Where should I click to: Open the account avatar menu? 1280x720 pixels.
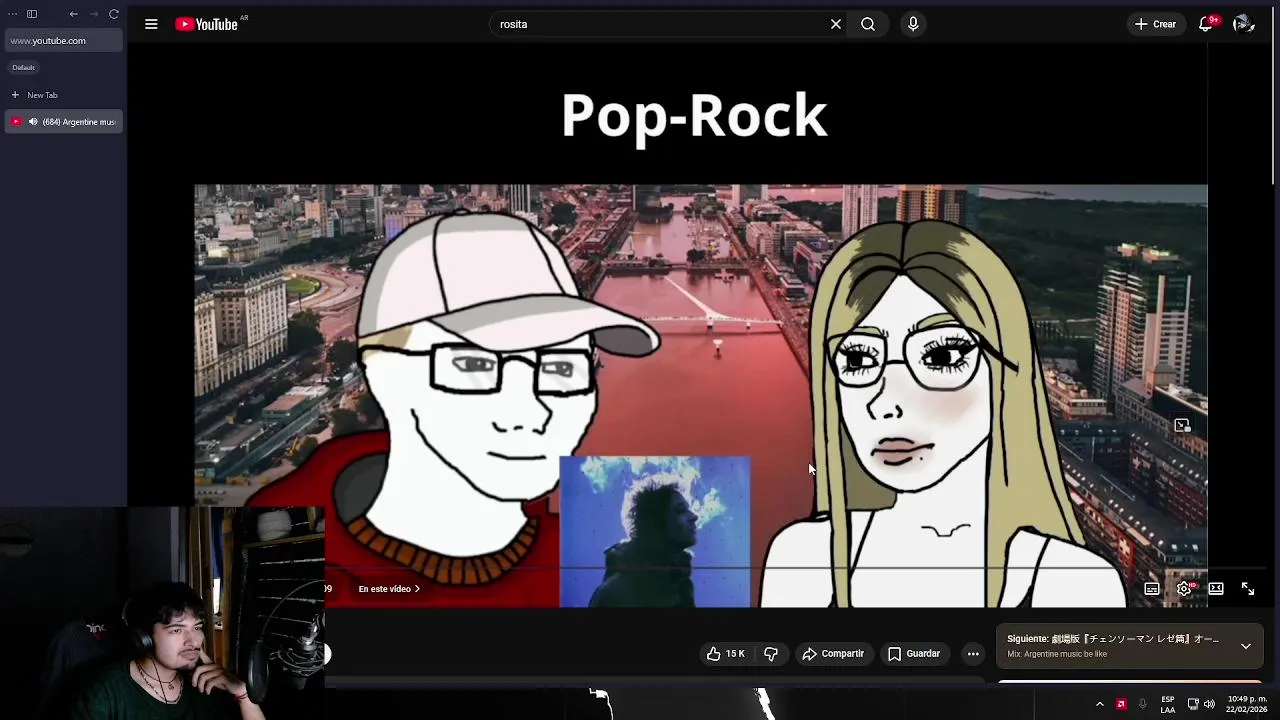click(1243, 24)
